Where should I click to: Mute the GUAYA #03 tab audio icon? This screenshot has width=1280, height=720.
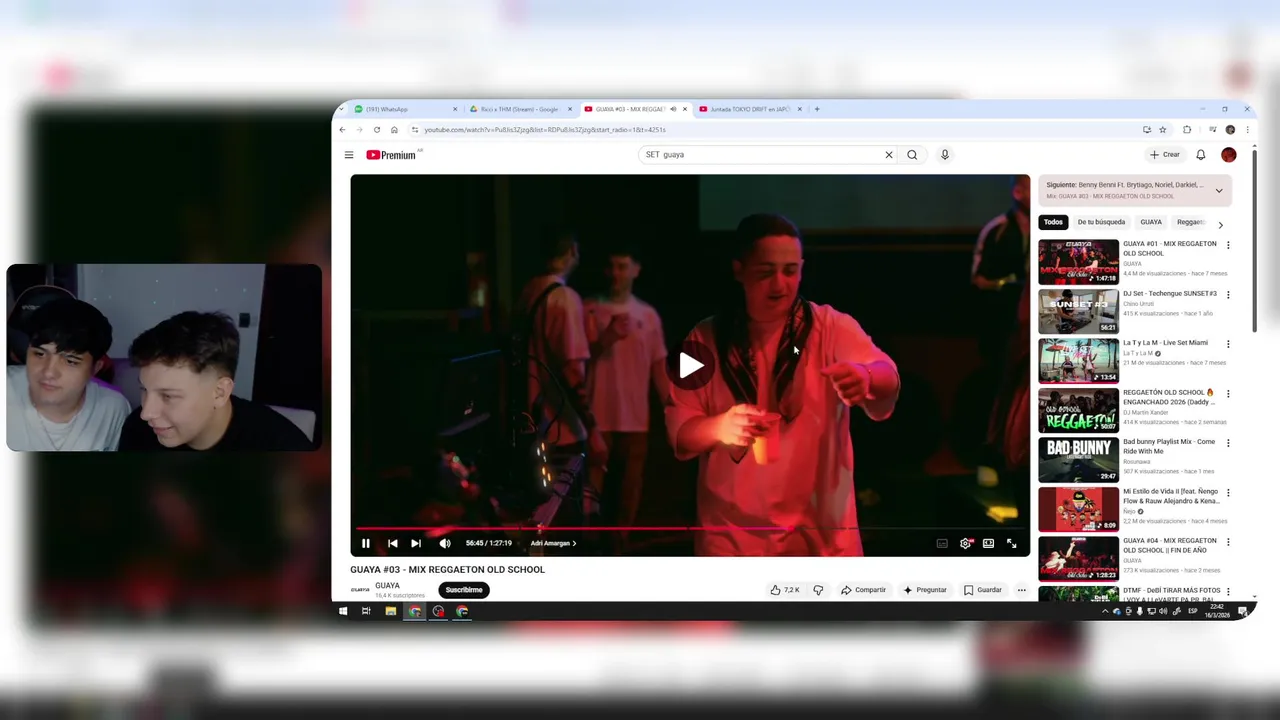point(673,109)
